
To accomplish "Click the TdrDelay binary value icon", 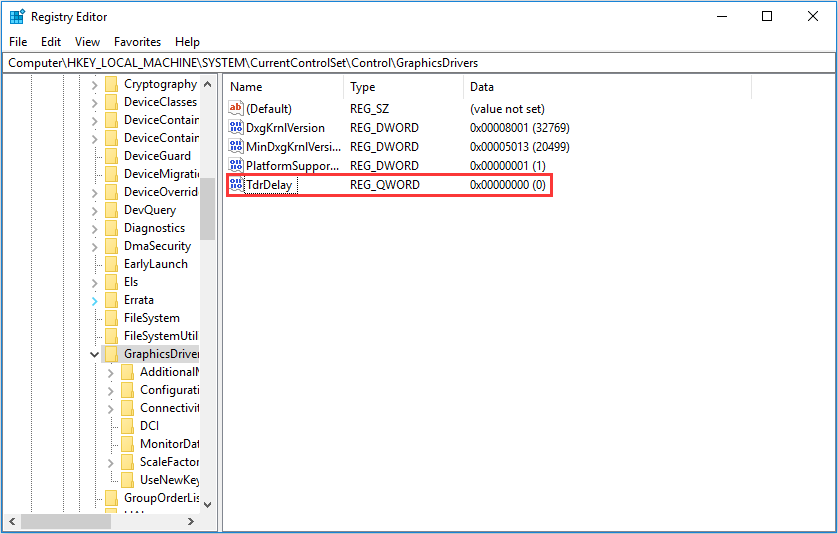I will 236,185.
